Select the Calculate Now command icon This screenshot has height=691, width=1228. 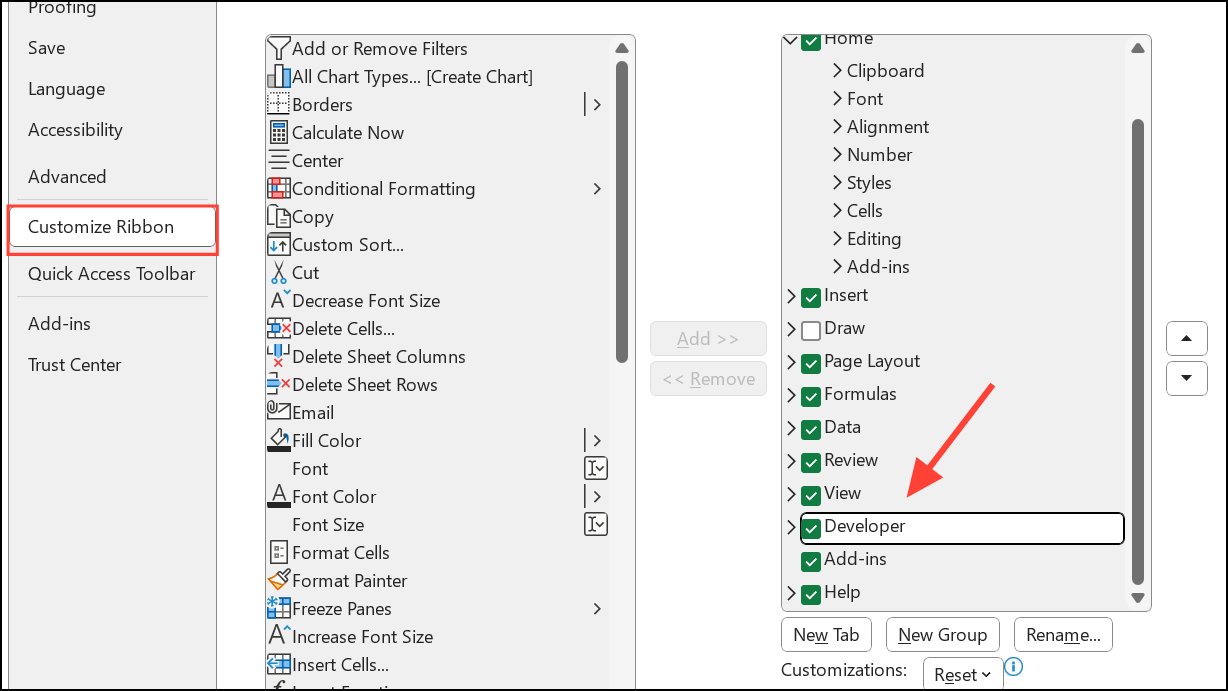(x=279, y=132)
